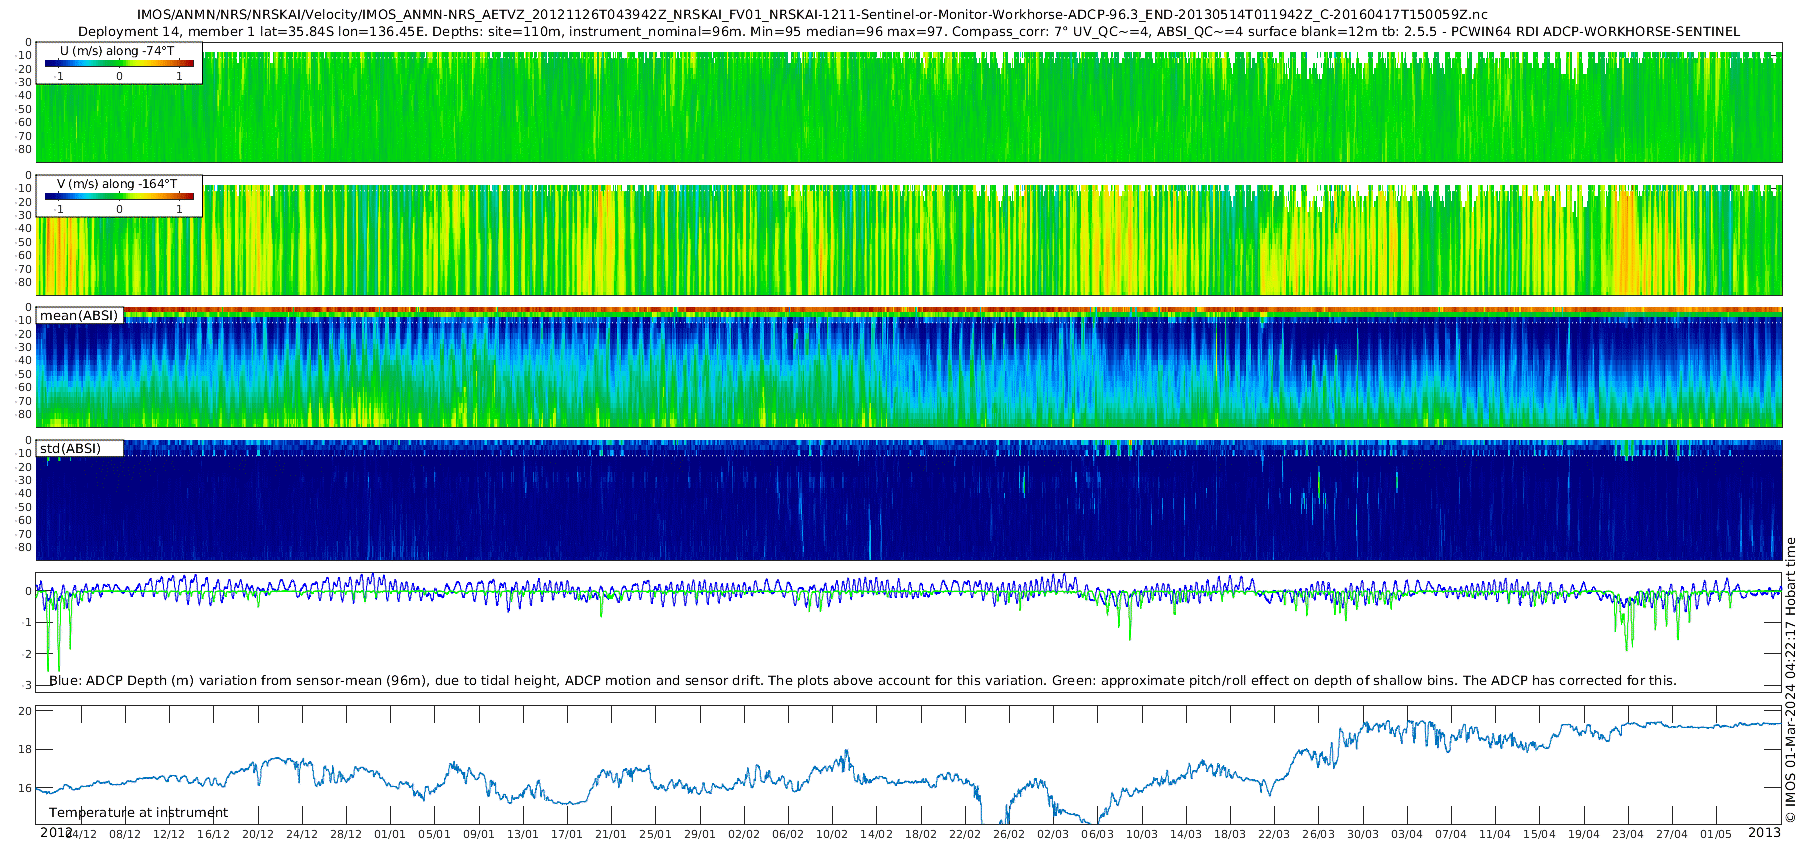Image resolution: width=1800 pixels, height=850 pixels.
Task: Click the 'V (m/s) along -164°T' legend title
Action: (117, 184)
